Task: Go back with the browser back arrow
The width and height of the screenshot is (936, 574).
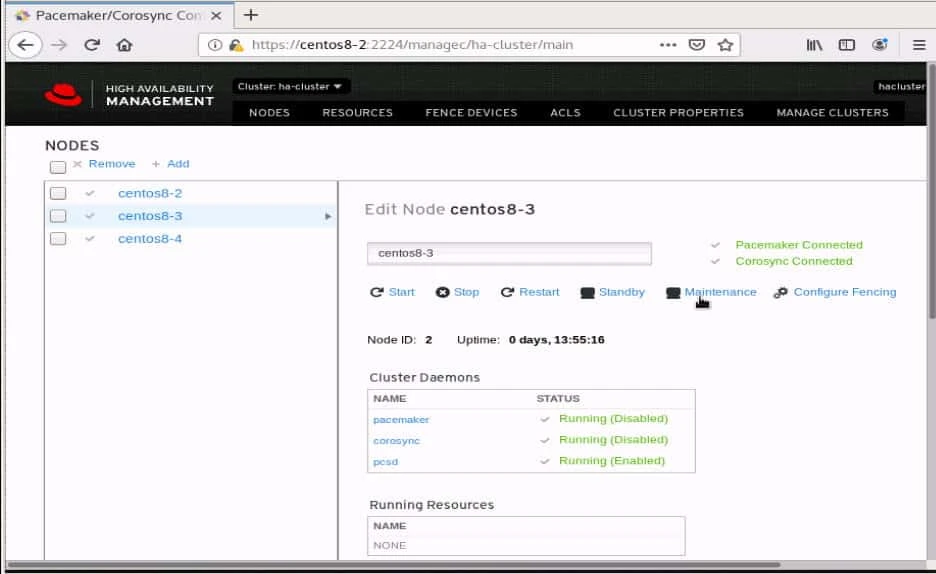Action: [x=26, y=45]
